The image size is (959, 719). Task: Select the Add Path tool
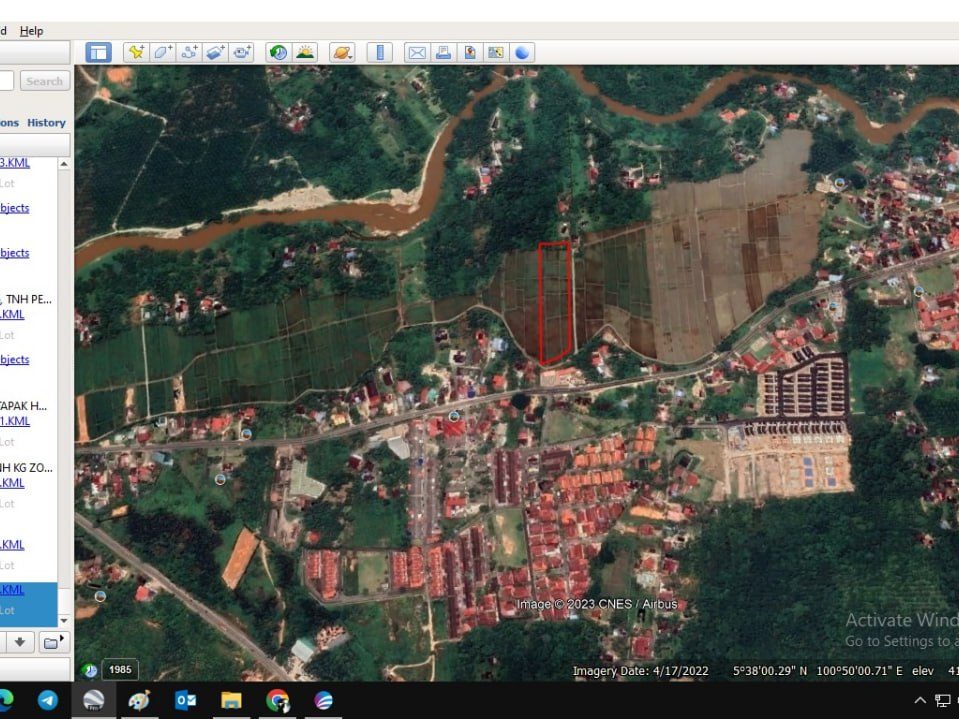point(189,53)
